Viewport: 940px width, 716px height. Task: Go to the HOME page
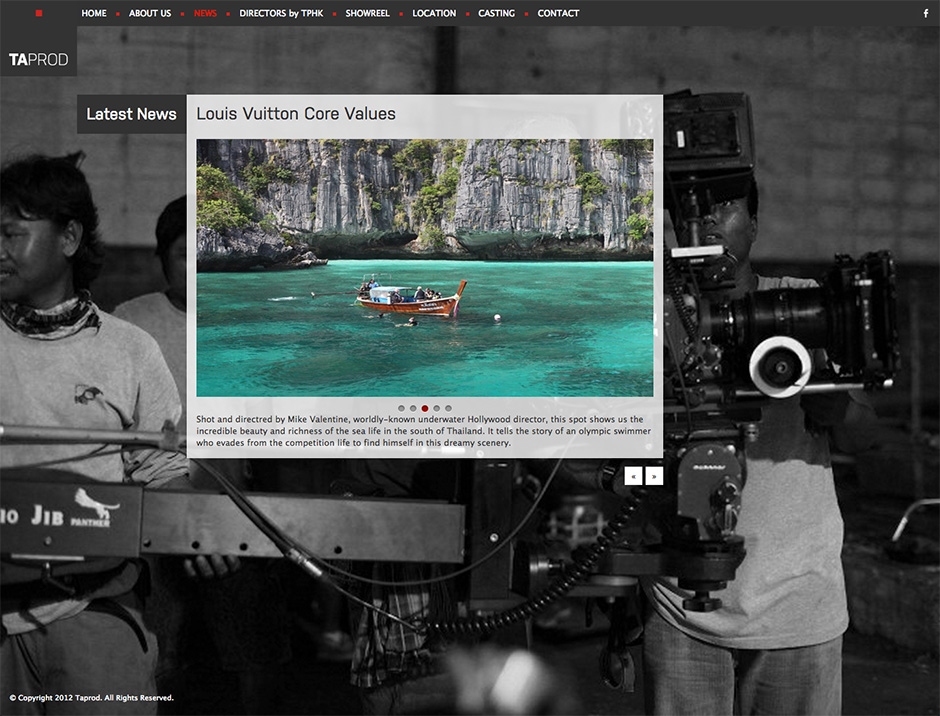[94, 13]
